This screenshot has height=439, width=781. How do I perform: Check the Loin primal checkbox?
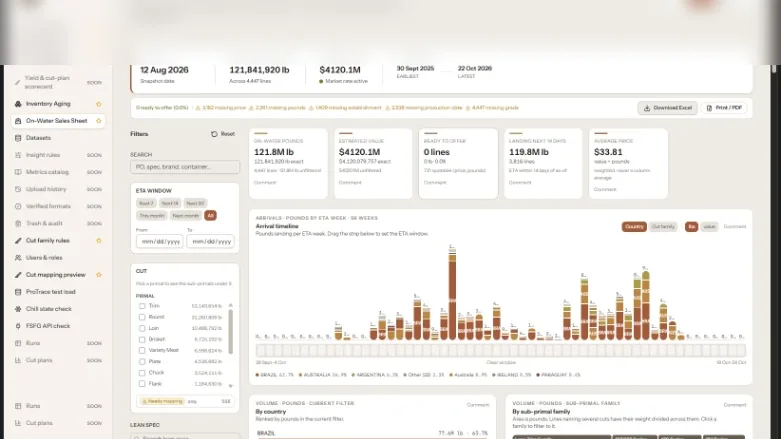[142, 328]
